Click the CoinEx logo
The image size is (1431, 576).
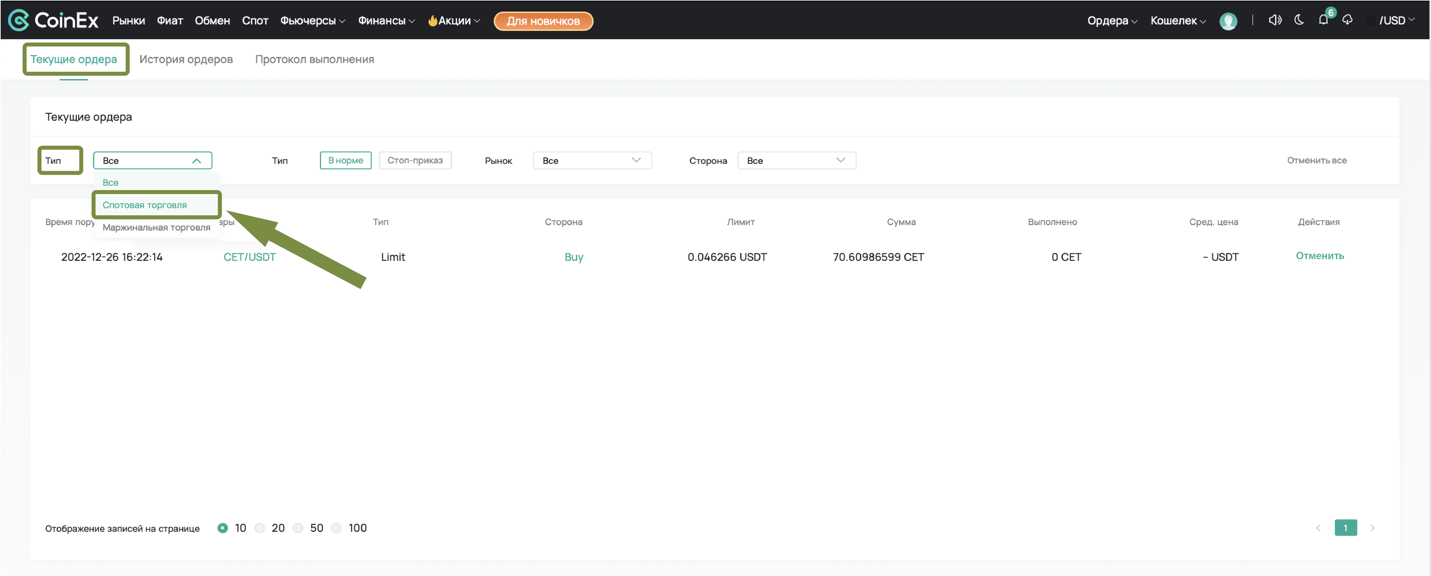pyautogui.click(x=54, y=20)
